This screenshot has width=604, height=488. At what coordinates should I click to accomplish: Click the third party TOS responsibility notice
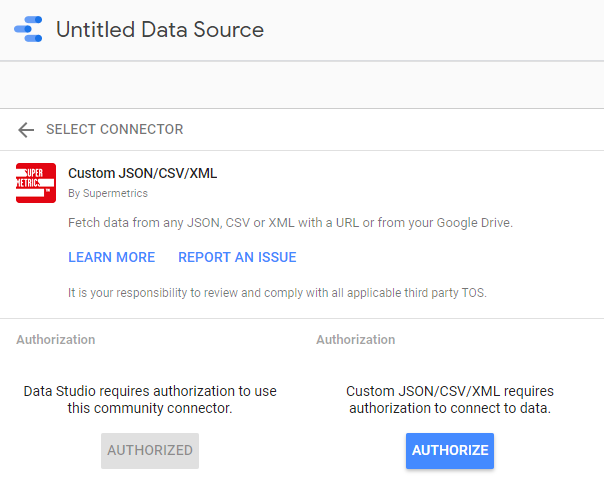(275, 292)
